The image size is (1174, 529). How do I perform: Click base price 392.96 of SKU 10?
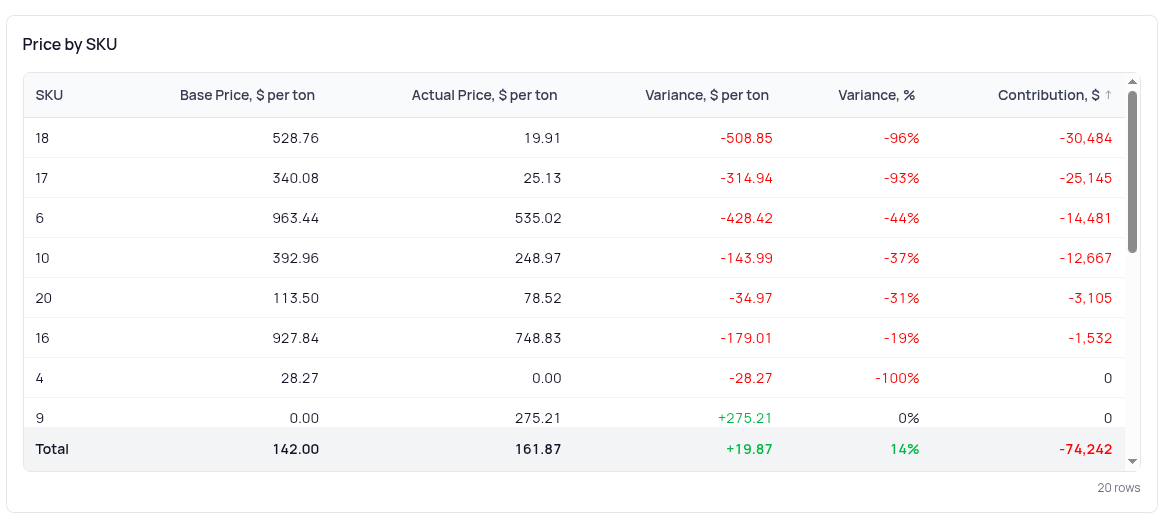(x=295, y=258)
